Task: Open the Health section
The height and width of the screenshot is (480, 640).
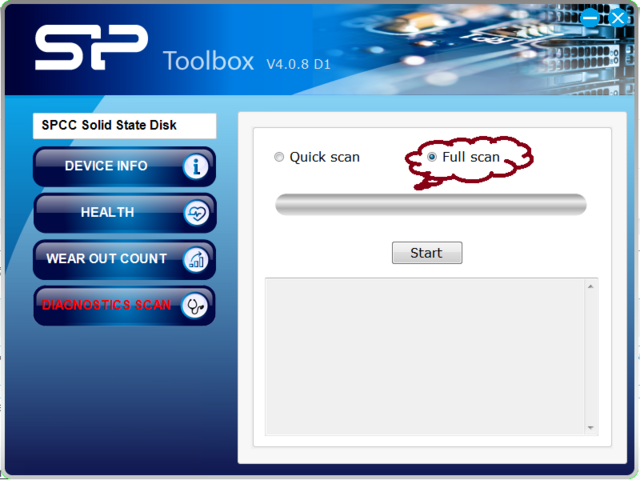Action: 124,213
